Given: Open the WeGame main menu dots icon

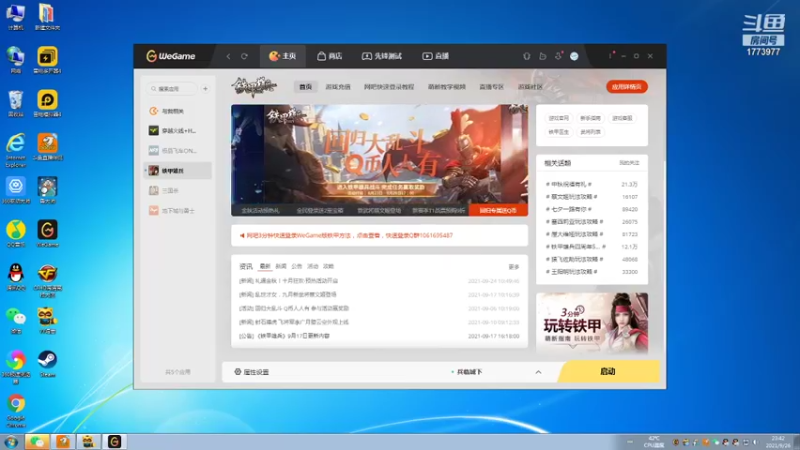Looking at the screenshot, I should click(x=610, y=56).
